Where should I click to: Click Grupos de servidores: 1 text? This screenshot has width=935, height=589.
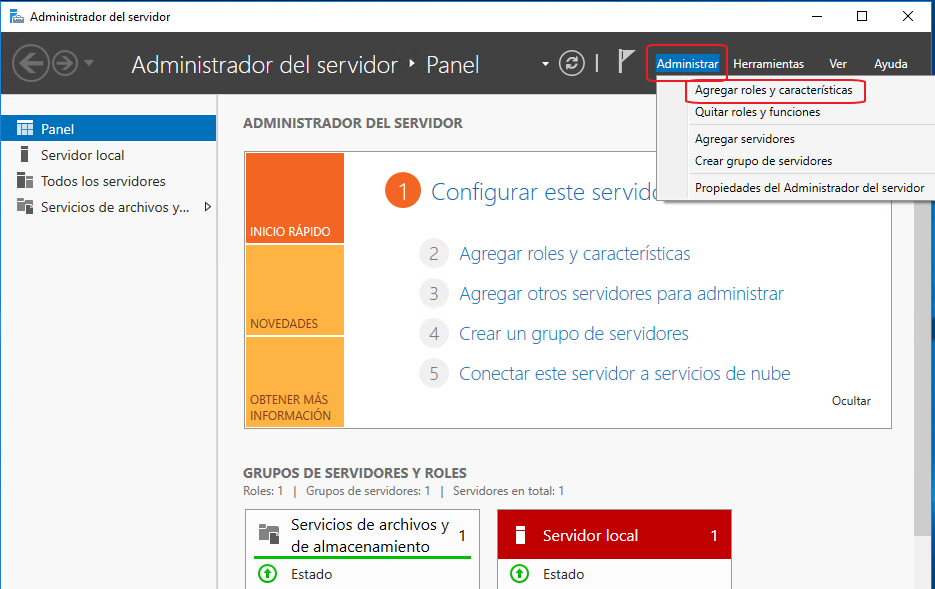(368, 491)
